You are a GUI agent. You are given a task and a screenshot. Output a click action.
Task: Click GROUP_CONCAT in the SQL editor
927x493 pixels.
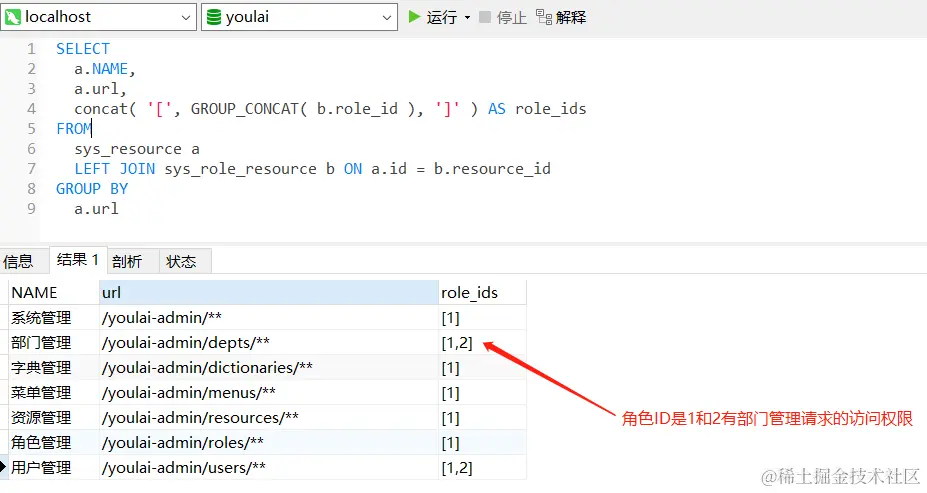coord(244,109)
